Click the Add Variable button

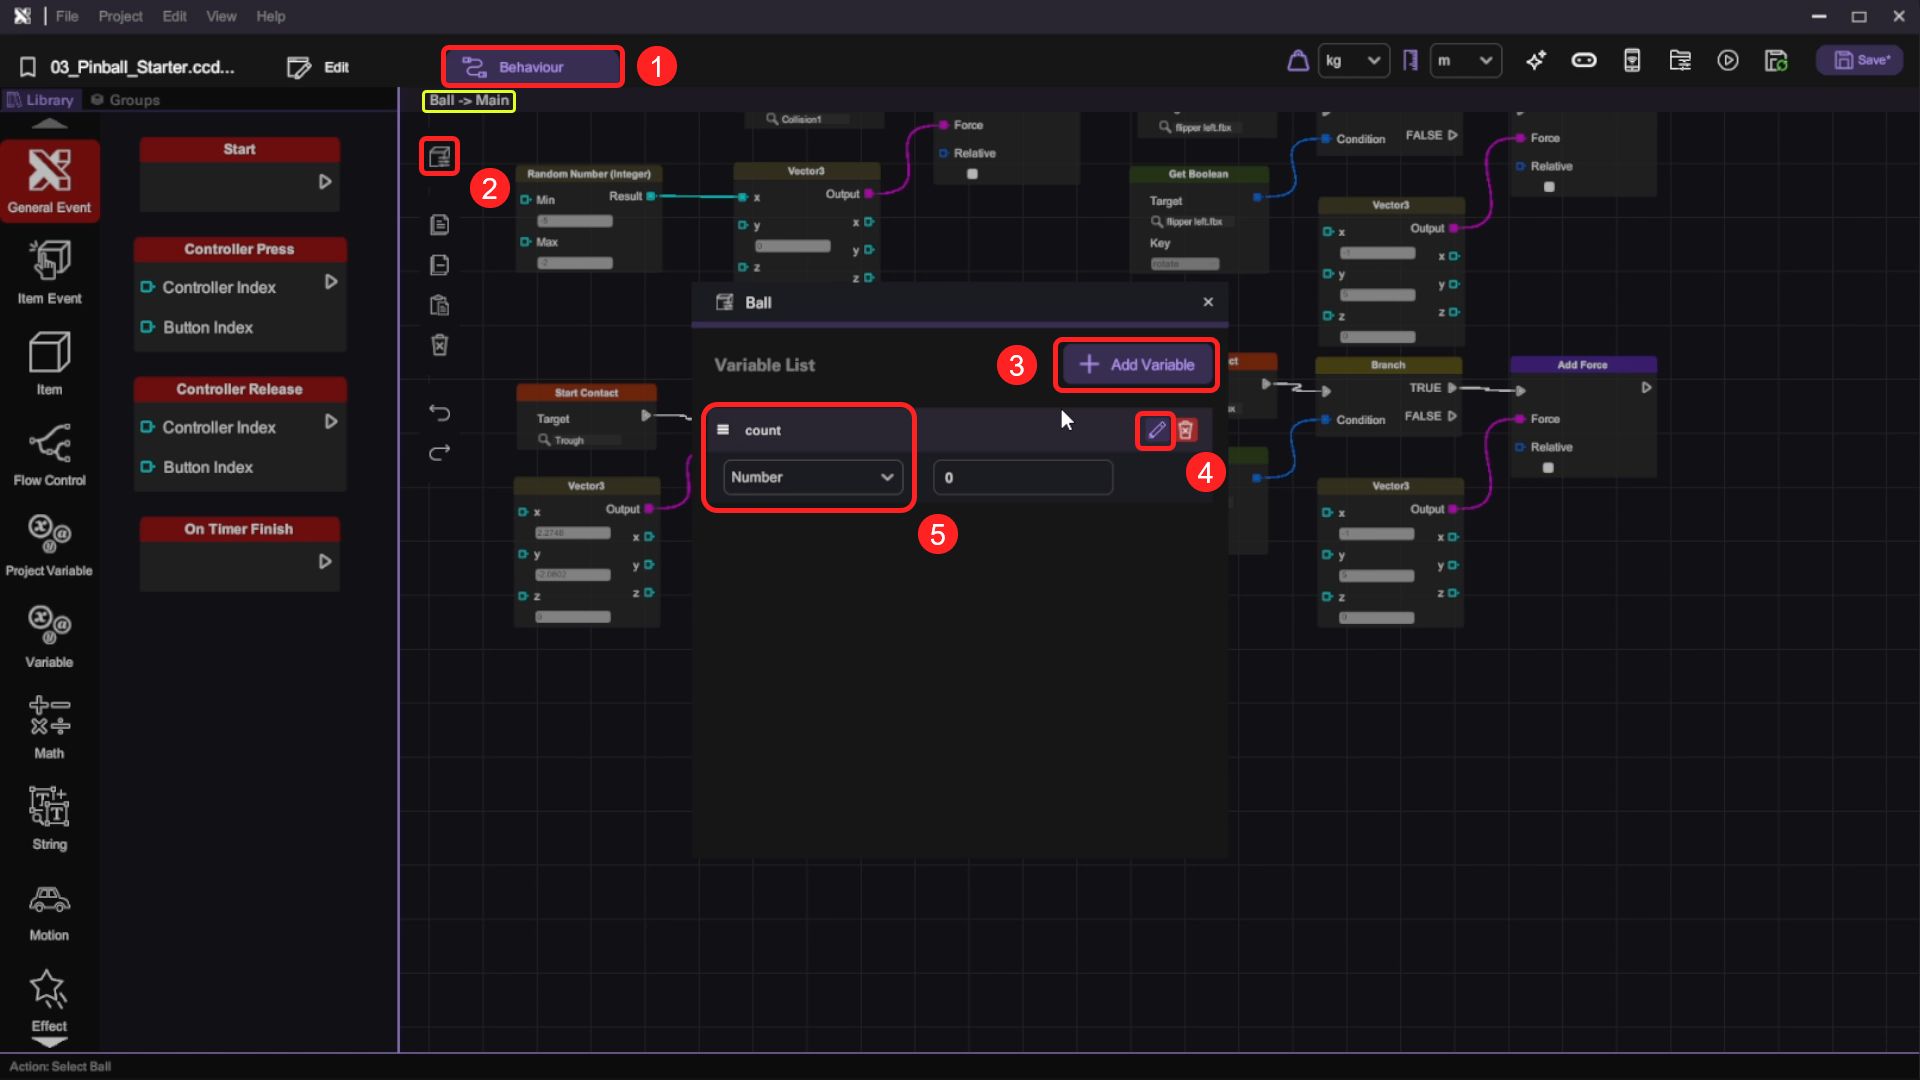click(1136, 365)
